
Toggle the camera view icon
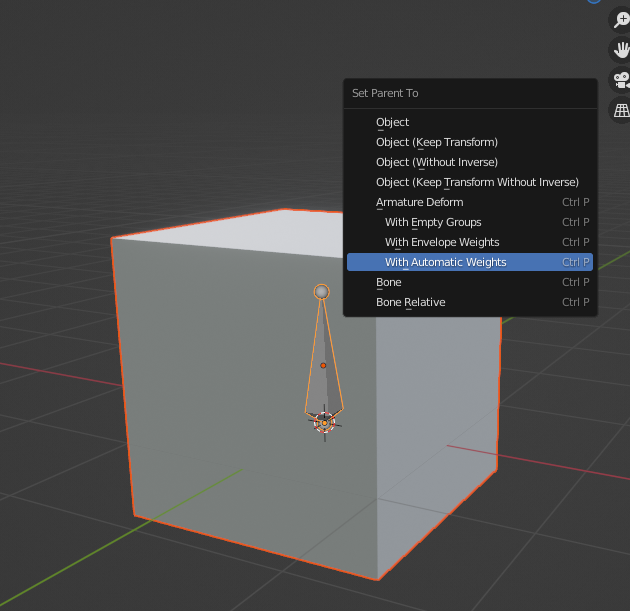coord(621,80)
